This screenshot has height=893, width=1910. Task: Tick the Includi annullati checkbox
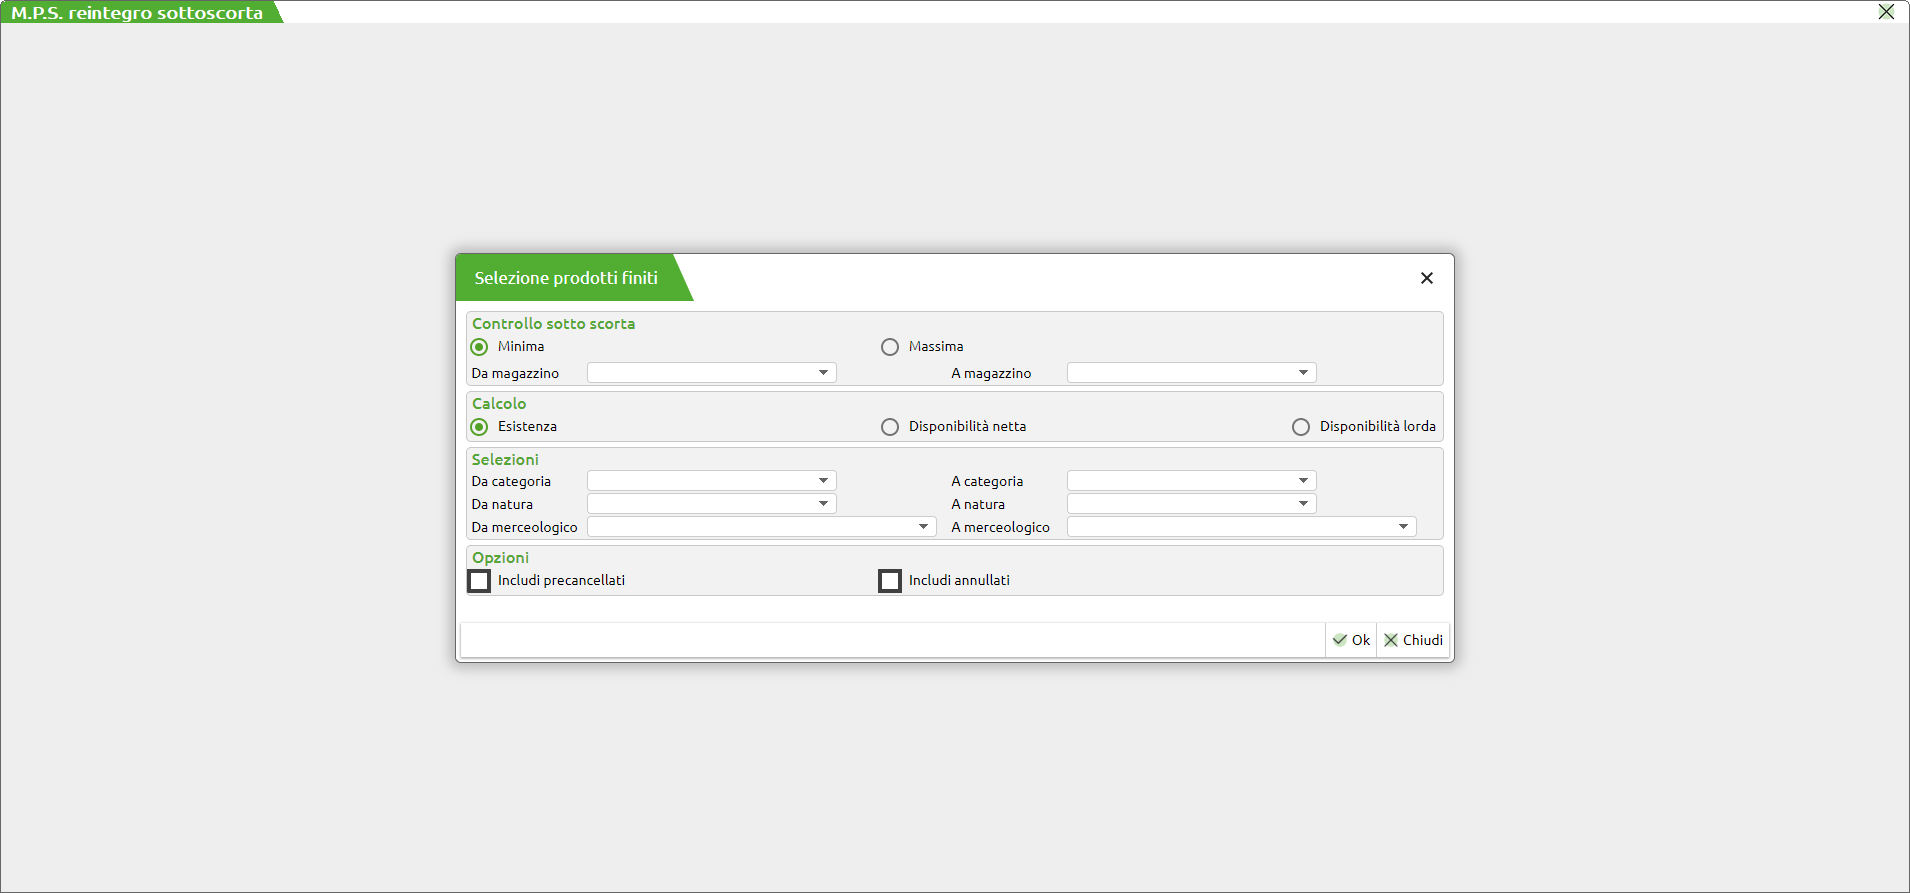click(890, 581)
